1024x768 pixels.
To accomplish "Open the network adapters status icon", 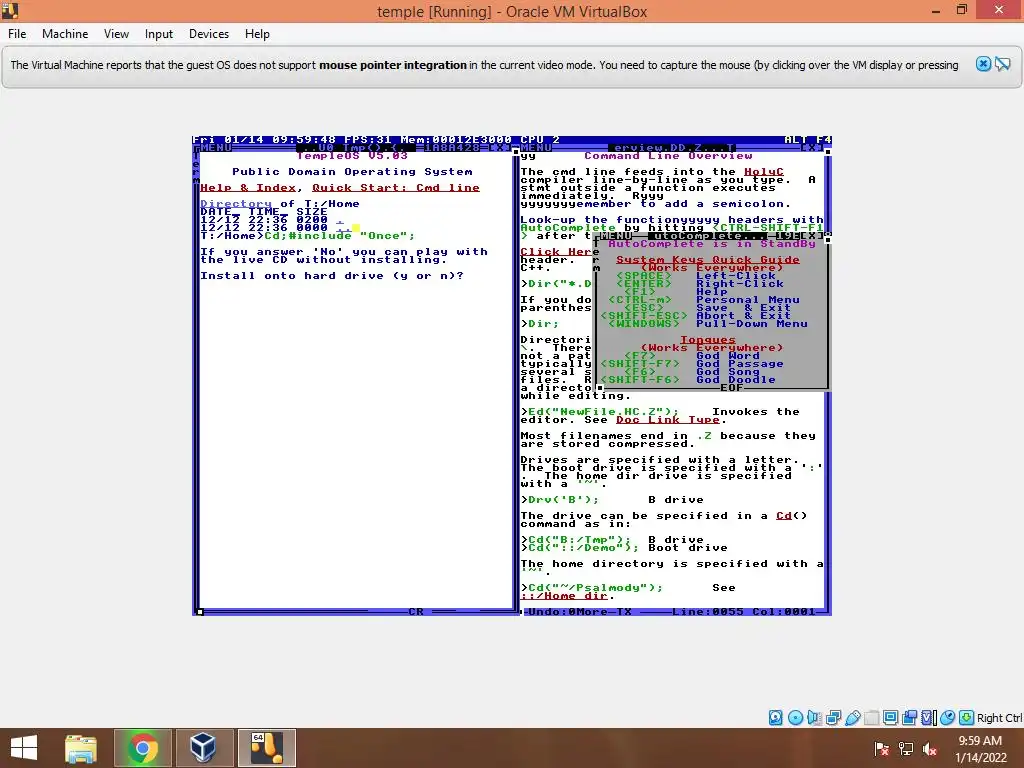I will tap(833, 718).
